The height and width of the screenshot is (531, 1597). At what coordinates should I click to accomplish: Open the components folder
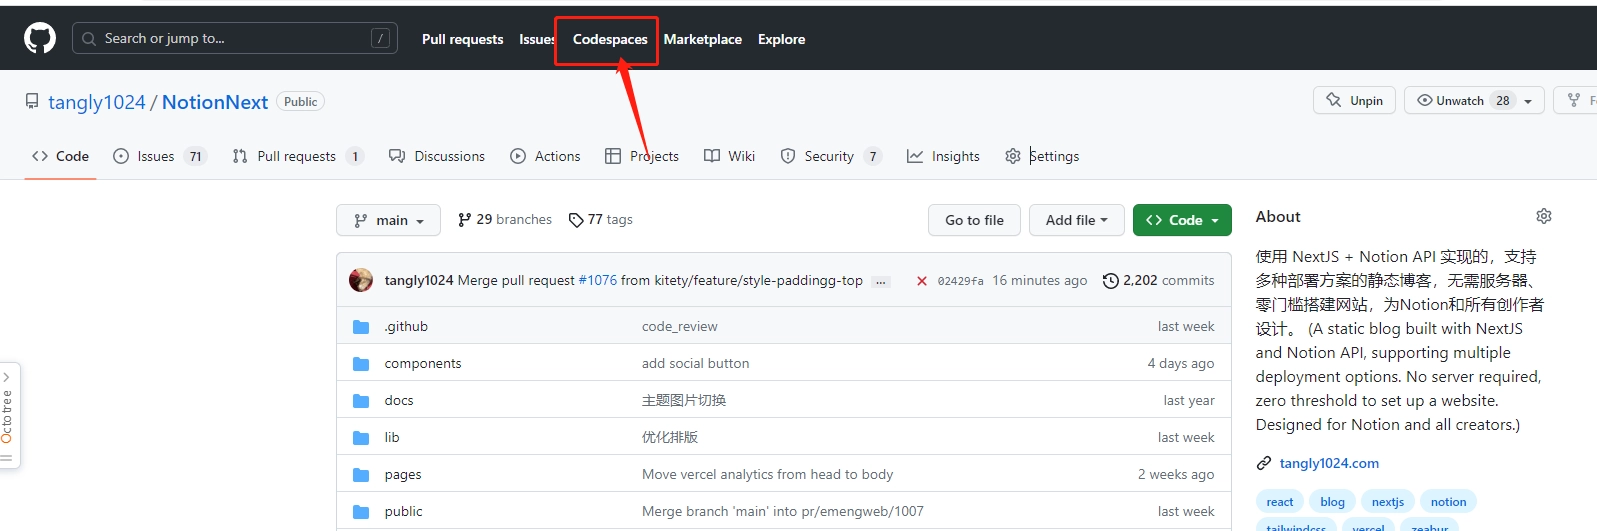[423, 363]
